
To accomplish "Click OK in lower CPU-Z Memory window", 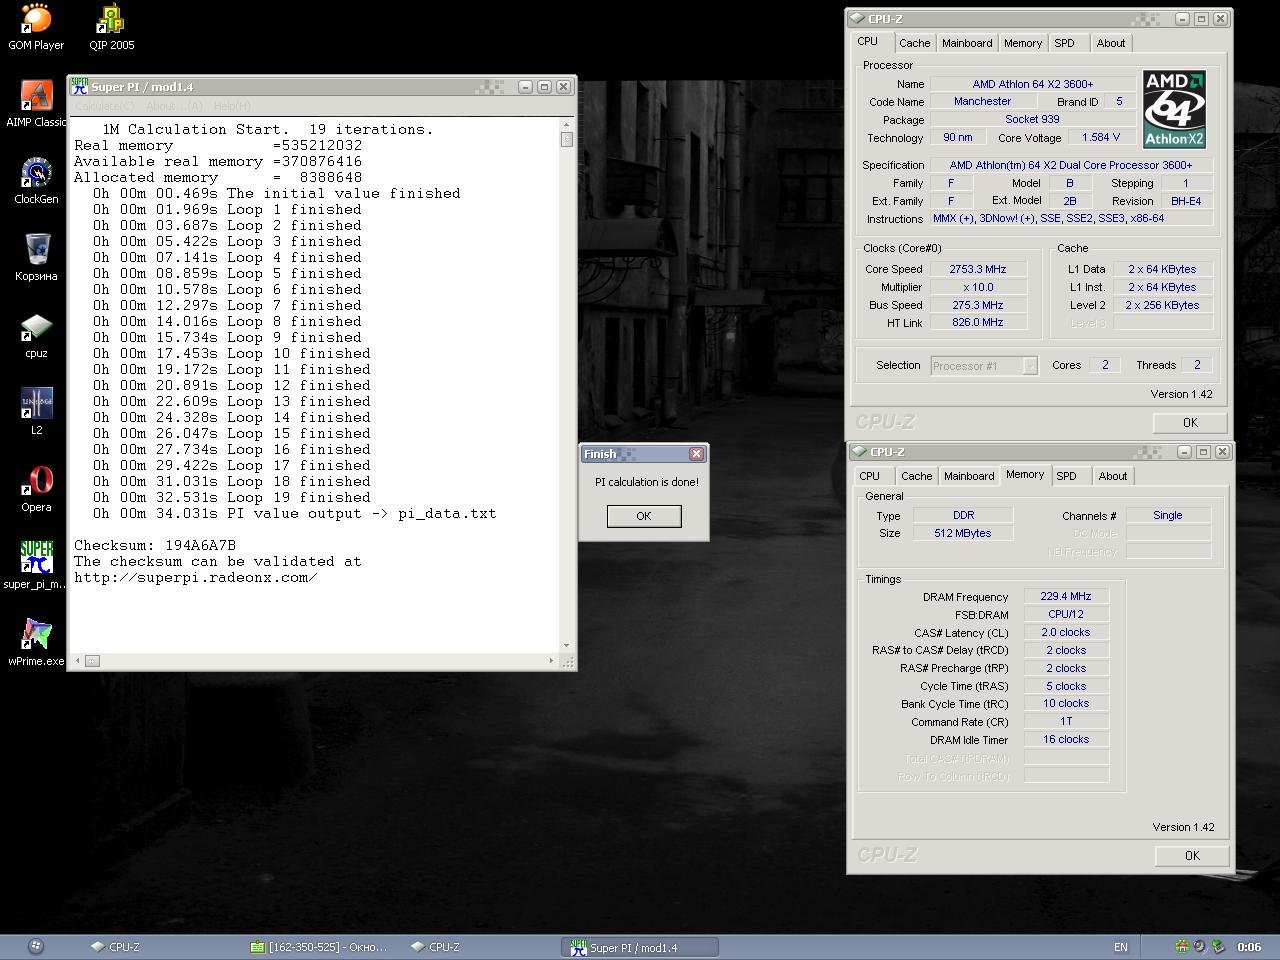I will pos(1192,855).
